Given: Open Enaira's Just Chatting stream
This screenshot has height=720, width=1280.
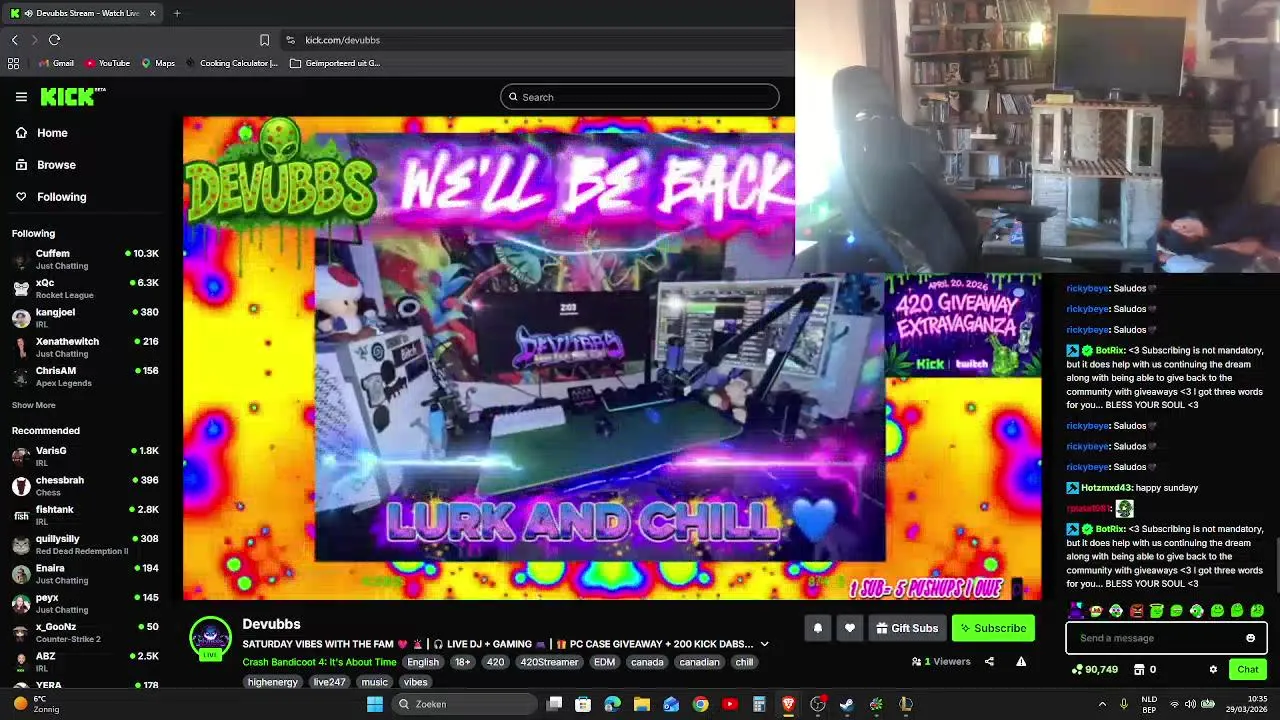Looking at the screenshot, I should click(x=85, y=574).
